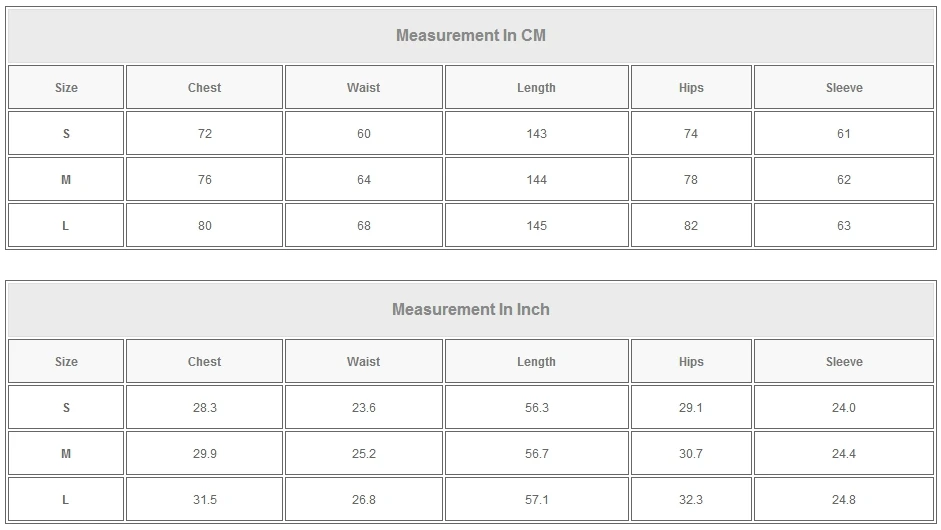Image resolution: width=941 pixels, height=530 pixels.
Task: Select the sleeve value 24.0 cell
Action: [844, 408]
